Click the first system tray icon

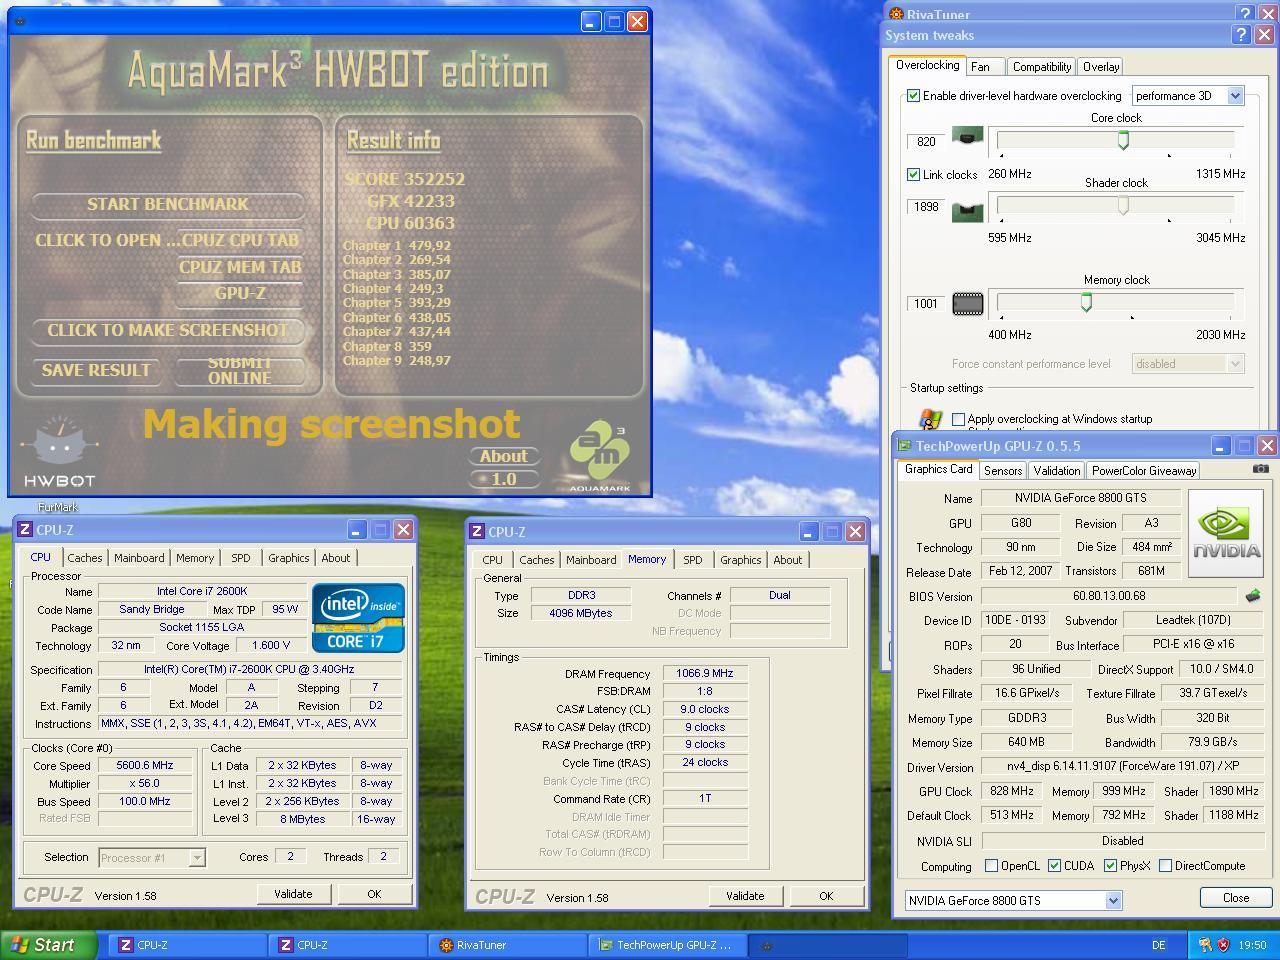tap(1205, 945)
